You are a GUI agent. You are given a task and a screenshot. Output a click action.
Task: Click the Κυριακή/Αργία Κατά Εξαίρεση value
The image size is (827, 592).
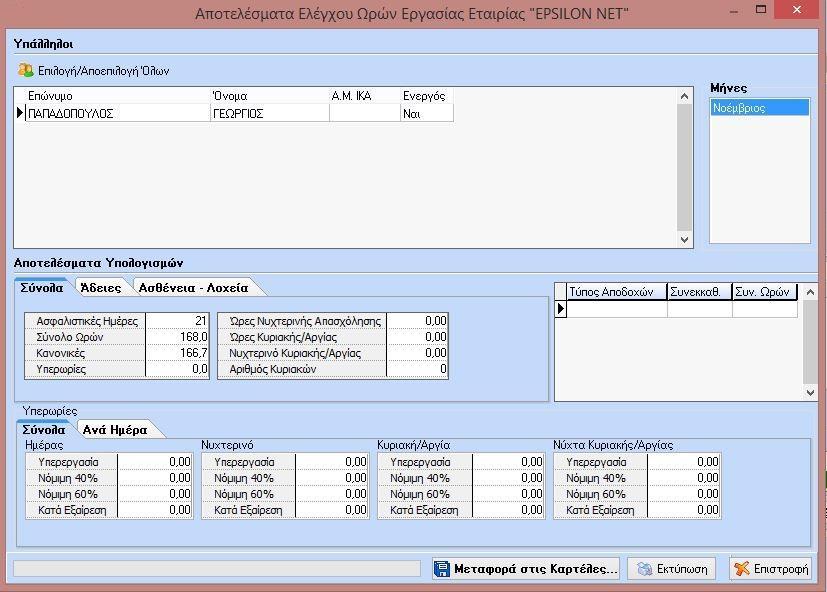pyautogui.click(x=508, y=510)
